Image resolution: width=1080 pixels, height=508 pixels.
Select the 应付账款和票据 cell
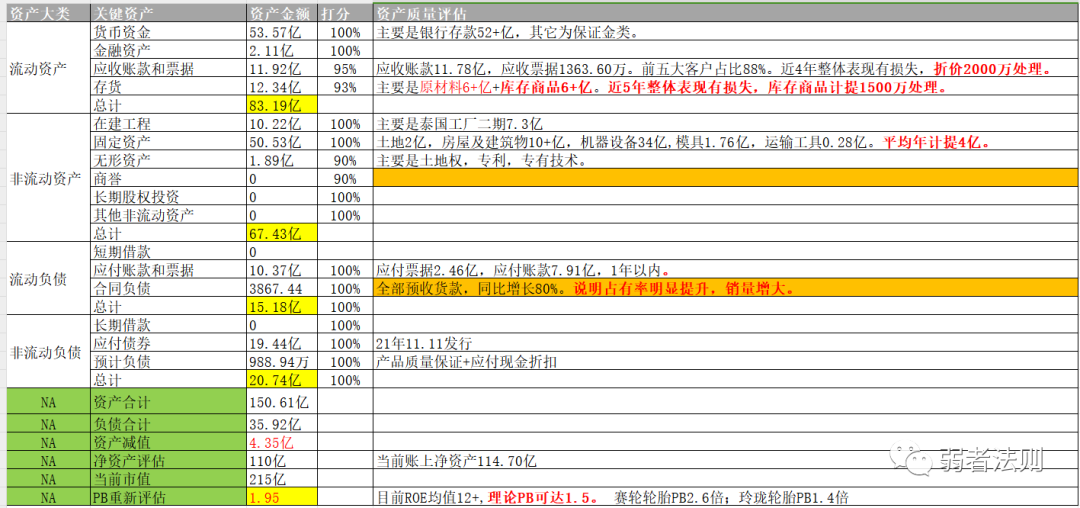coord(169,270)
